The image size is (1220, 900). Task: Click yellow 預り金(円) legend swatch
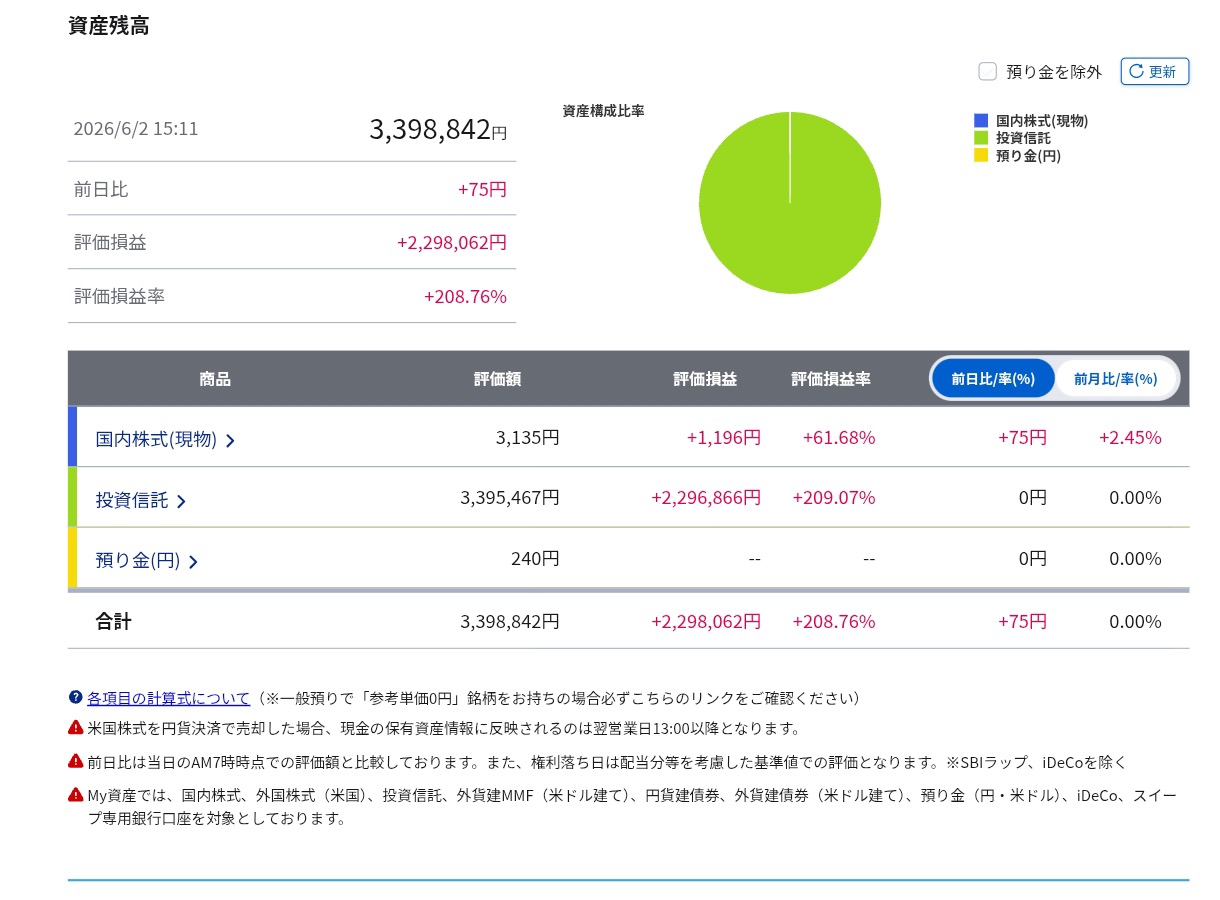tap(981, 155)
